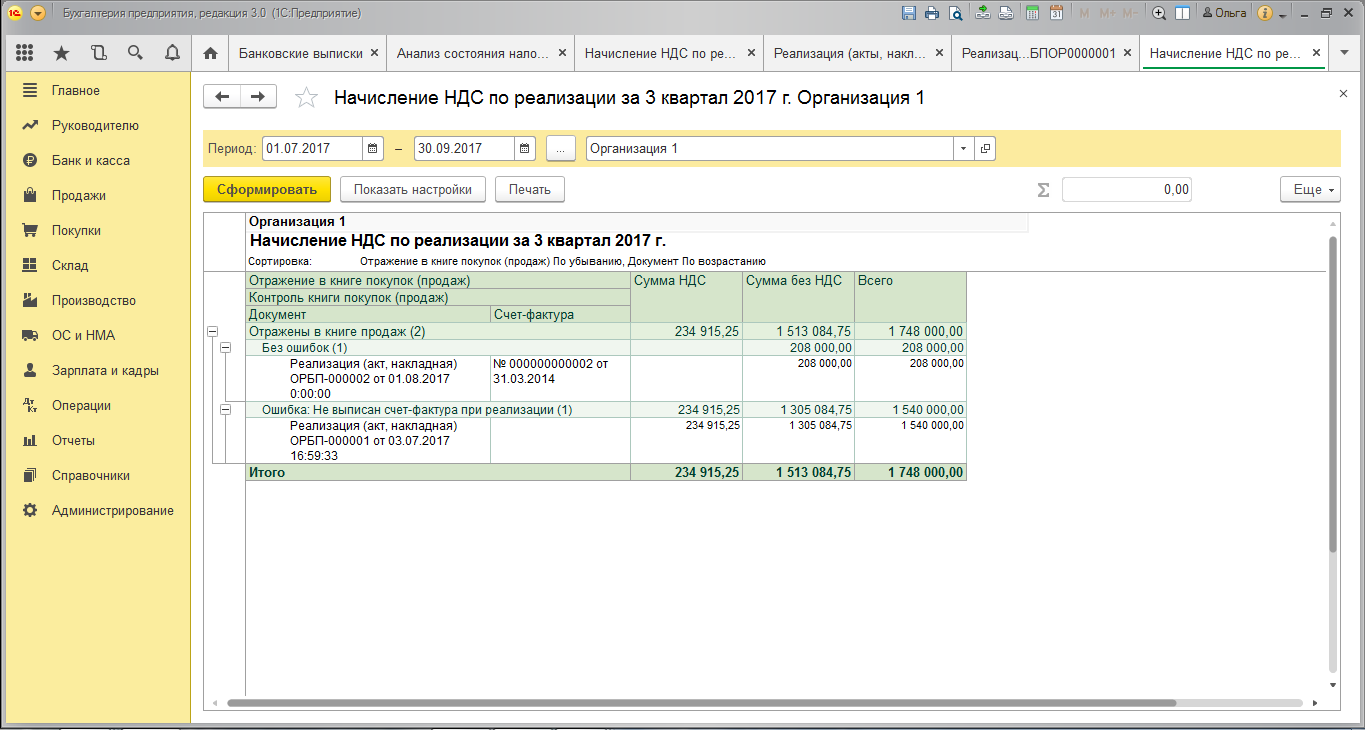The height and width of the screenshot is (730, 1365).
Task: Open the calculator icon in title bar
Action: point(1031,14)
